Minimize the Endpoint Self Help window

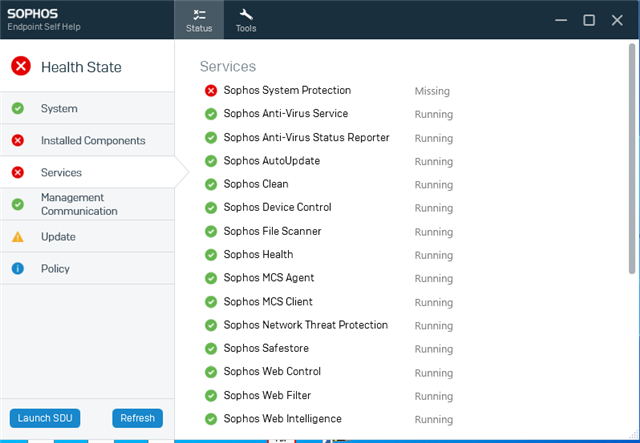(x=561, y=20)
